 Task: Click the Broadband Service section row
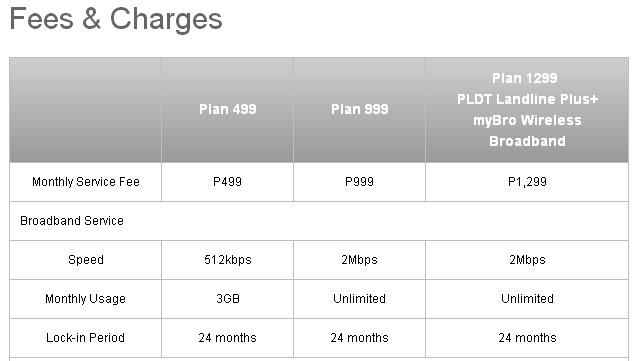point(319,221)
